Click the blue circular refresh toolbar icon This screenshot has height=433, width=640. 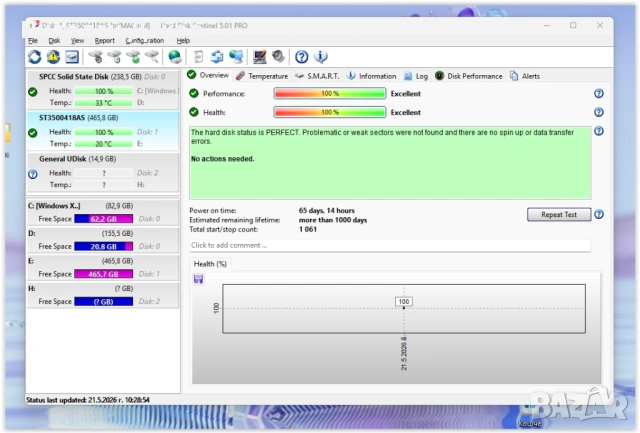[35, 57]
